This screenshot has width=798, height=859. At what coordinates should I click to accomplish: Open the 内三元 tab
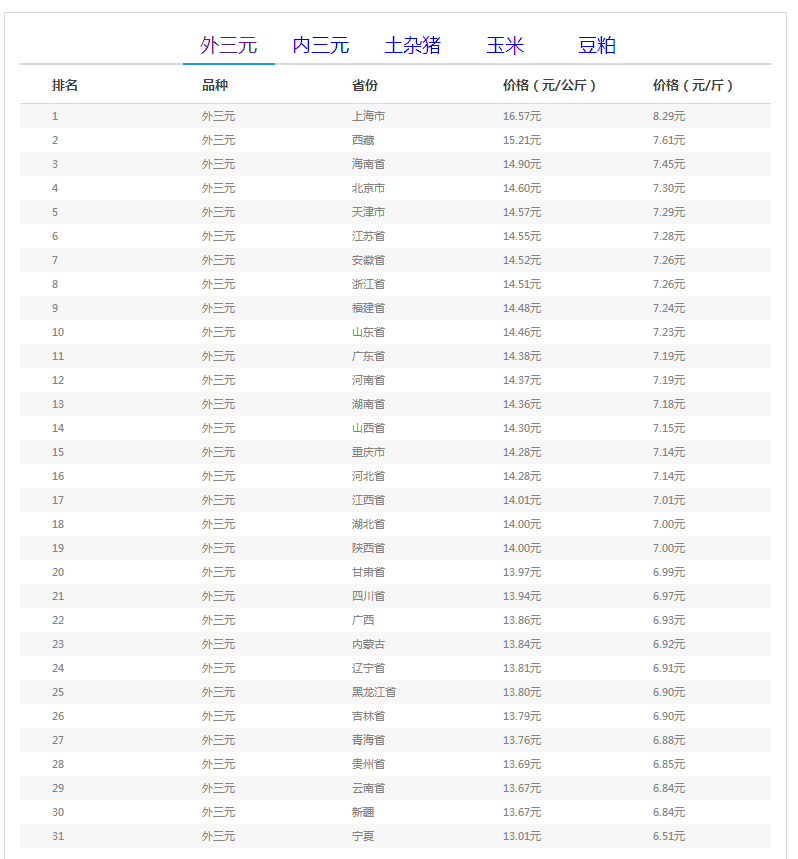pos(320,45)
